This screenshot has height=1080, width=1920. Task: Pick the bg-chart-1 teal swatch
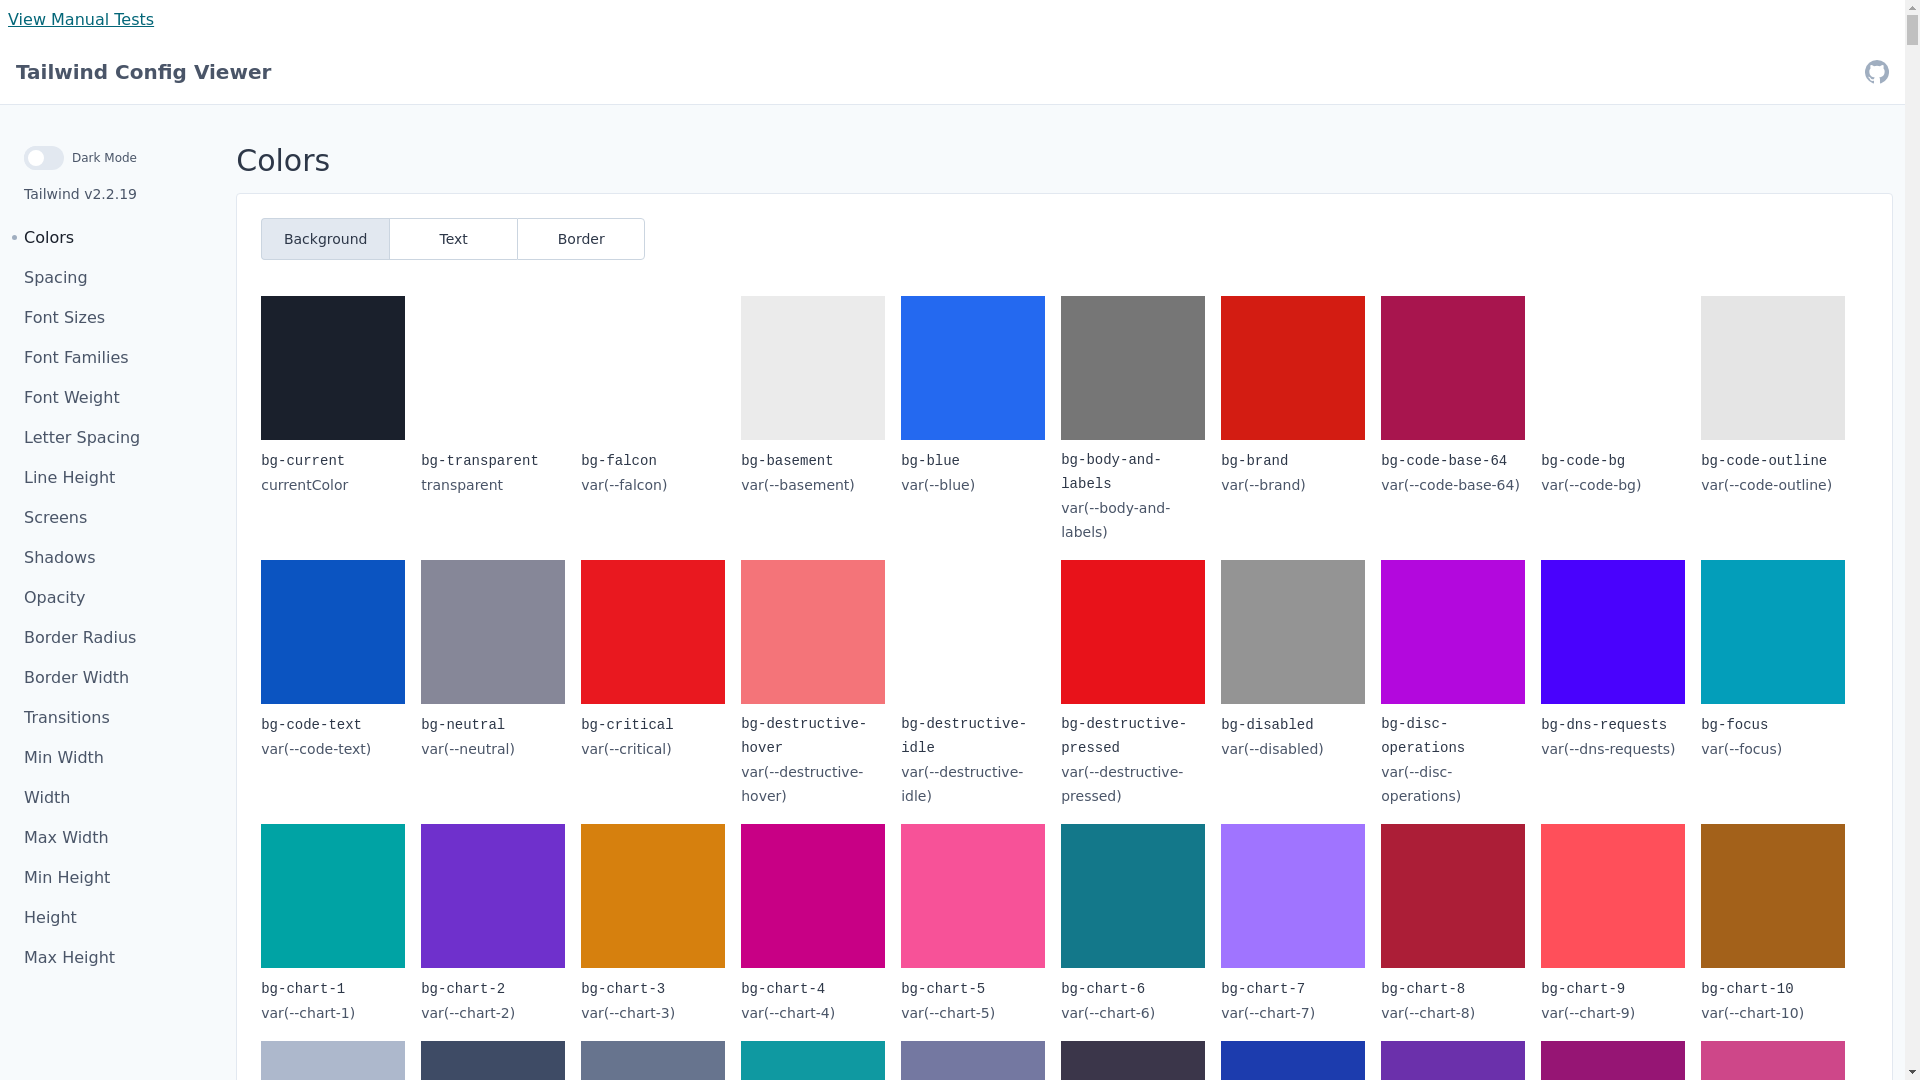pos(333,896)
